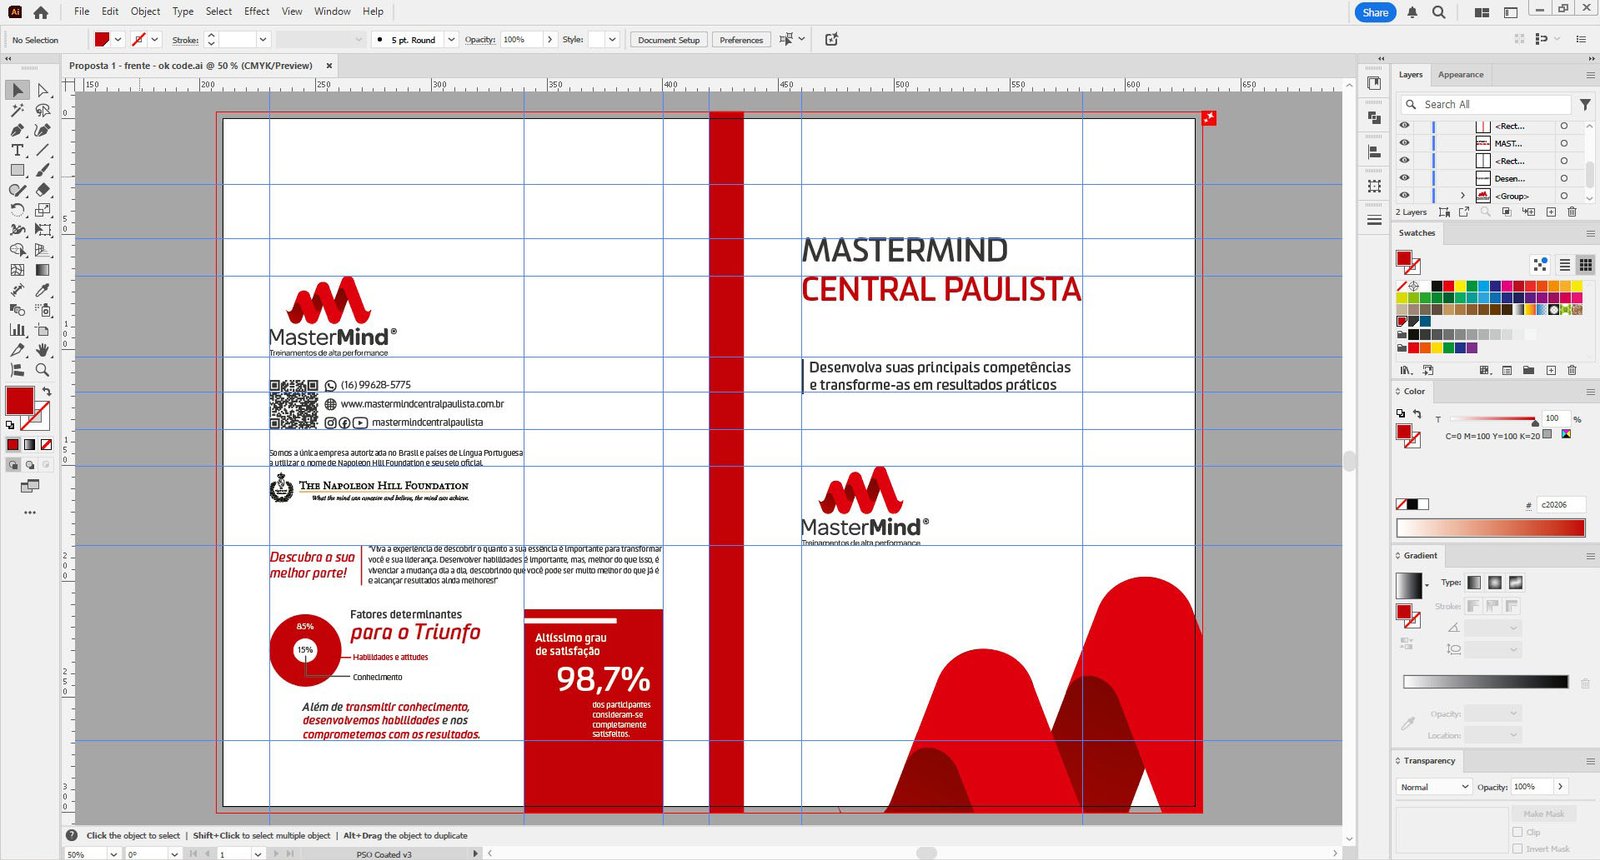This screenshot has height=860, width=1600.
Task: Create new layer in Layers panel
Action: 1551,212
